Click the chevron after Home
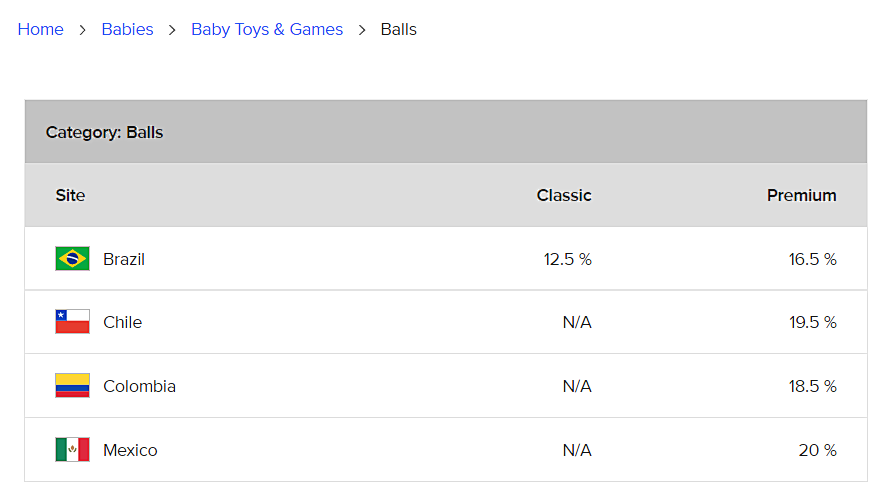The height and width of the screenshot is (501, 890). pyautogui.click(x=82, y=30)
